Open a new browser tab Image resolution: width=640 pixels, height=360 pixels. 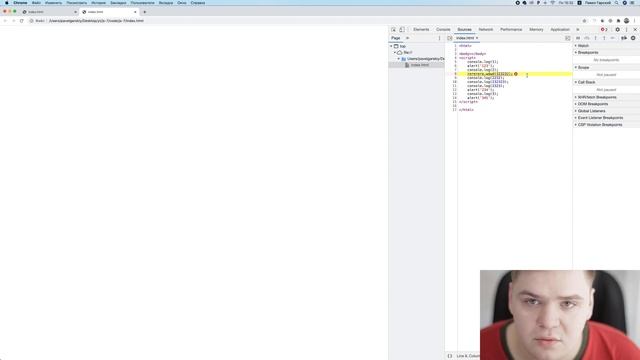[x=144, y=12]
